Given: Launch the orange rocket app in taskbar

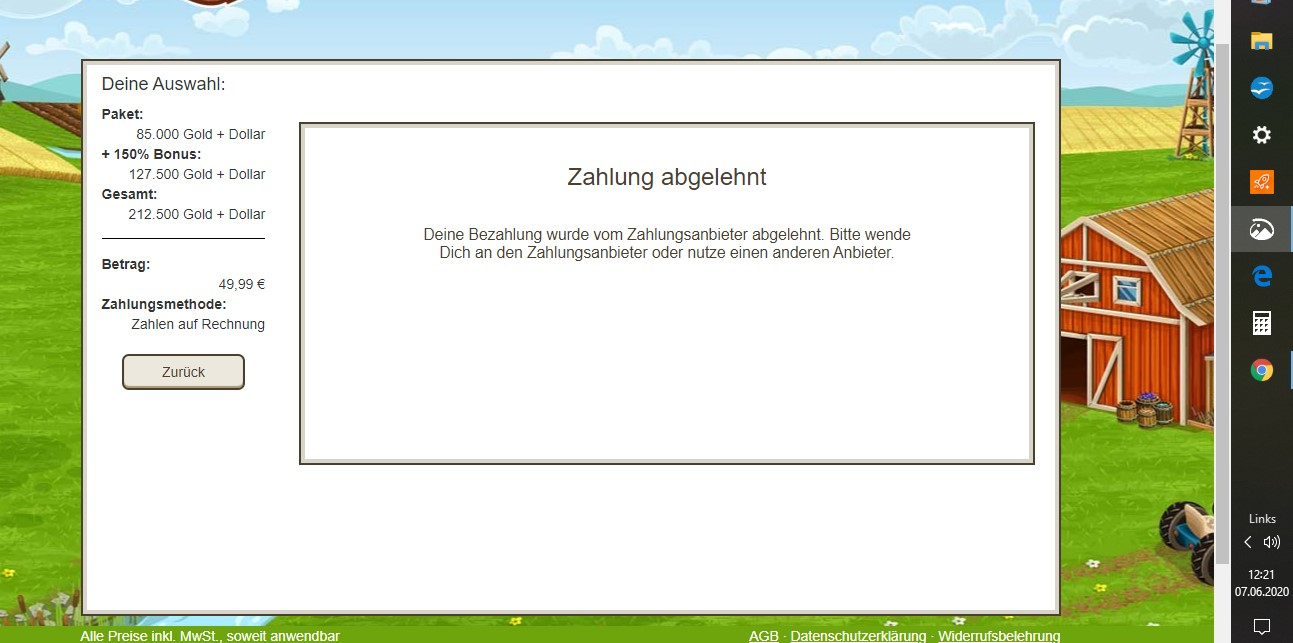Looking at the screenshot, I should 1262,182.
